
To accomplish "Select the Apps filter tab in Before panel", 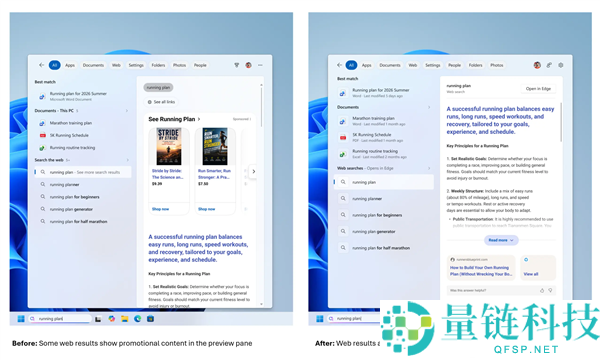I will (x=70, y=65).
